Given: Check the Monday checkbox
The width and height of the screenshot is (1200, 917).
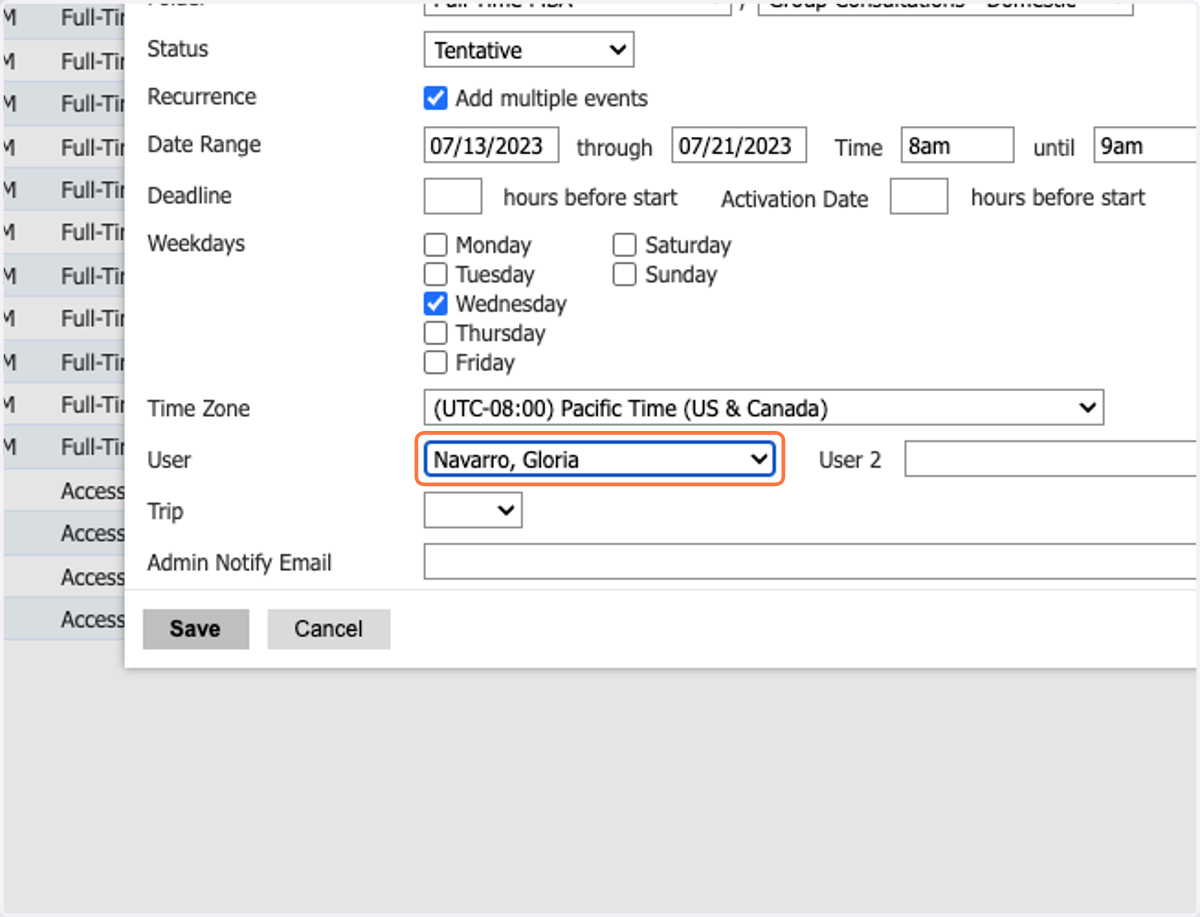Looking at the screenshot, I should [x=435, y=245].
